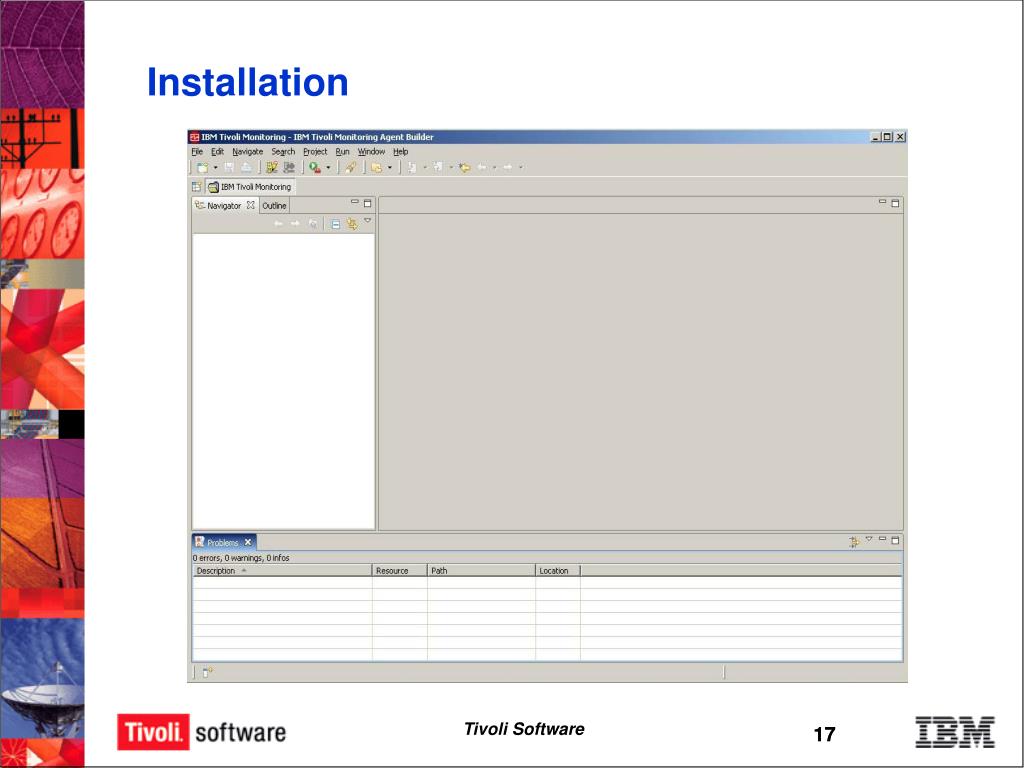This screenshot has height=768, width=1024.
Task: Close the Problems view tab
Action: tap(248, 542)
